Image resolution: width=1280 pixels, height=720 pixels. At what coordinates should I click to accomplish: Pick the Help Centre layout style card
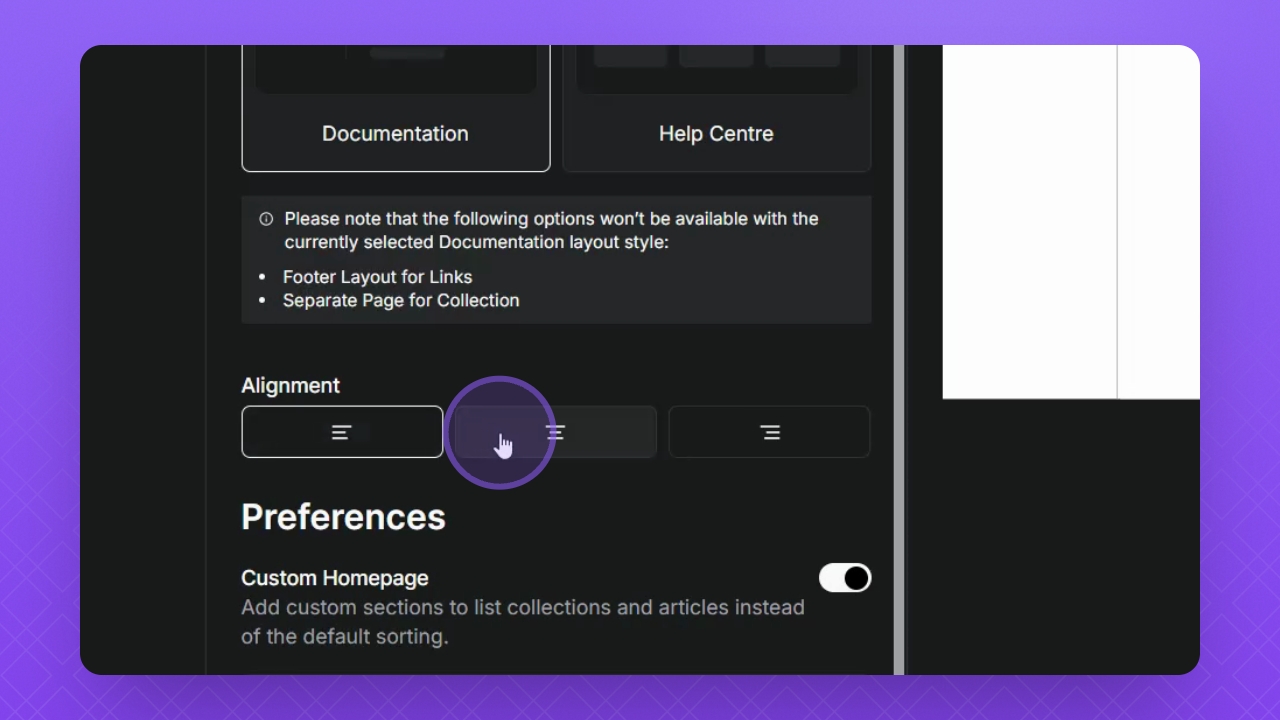click(x=716, y=134)
